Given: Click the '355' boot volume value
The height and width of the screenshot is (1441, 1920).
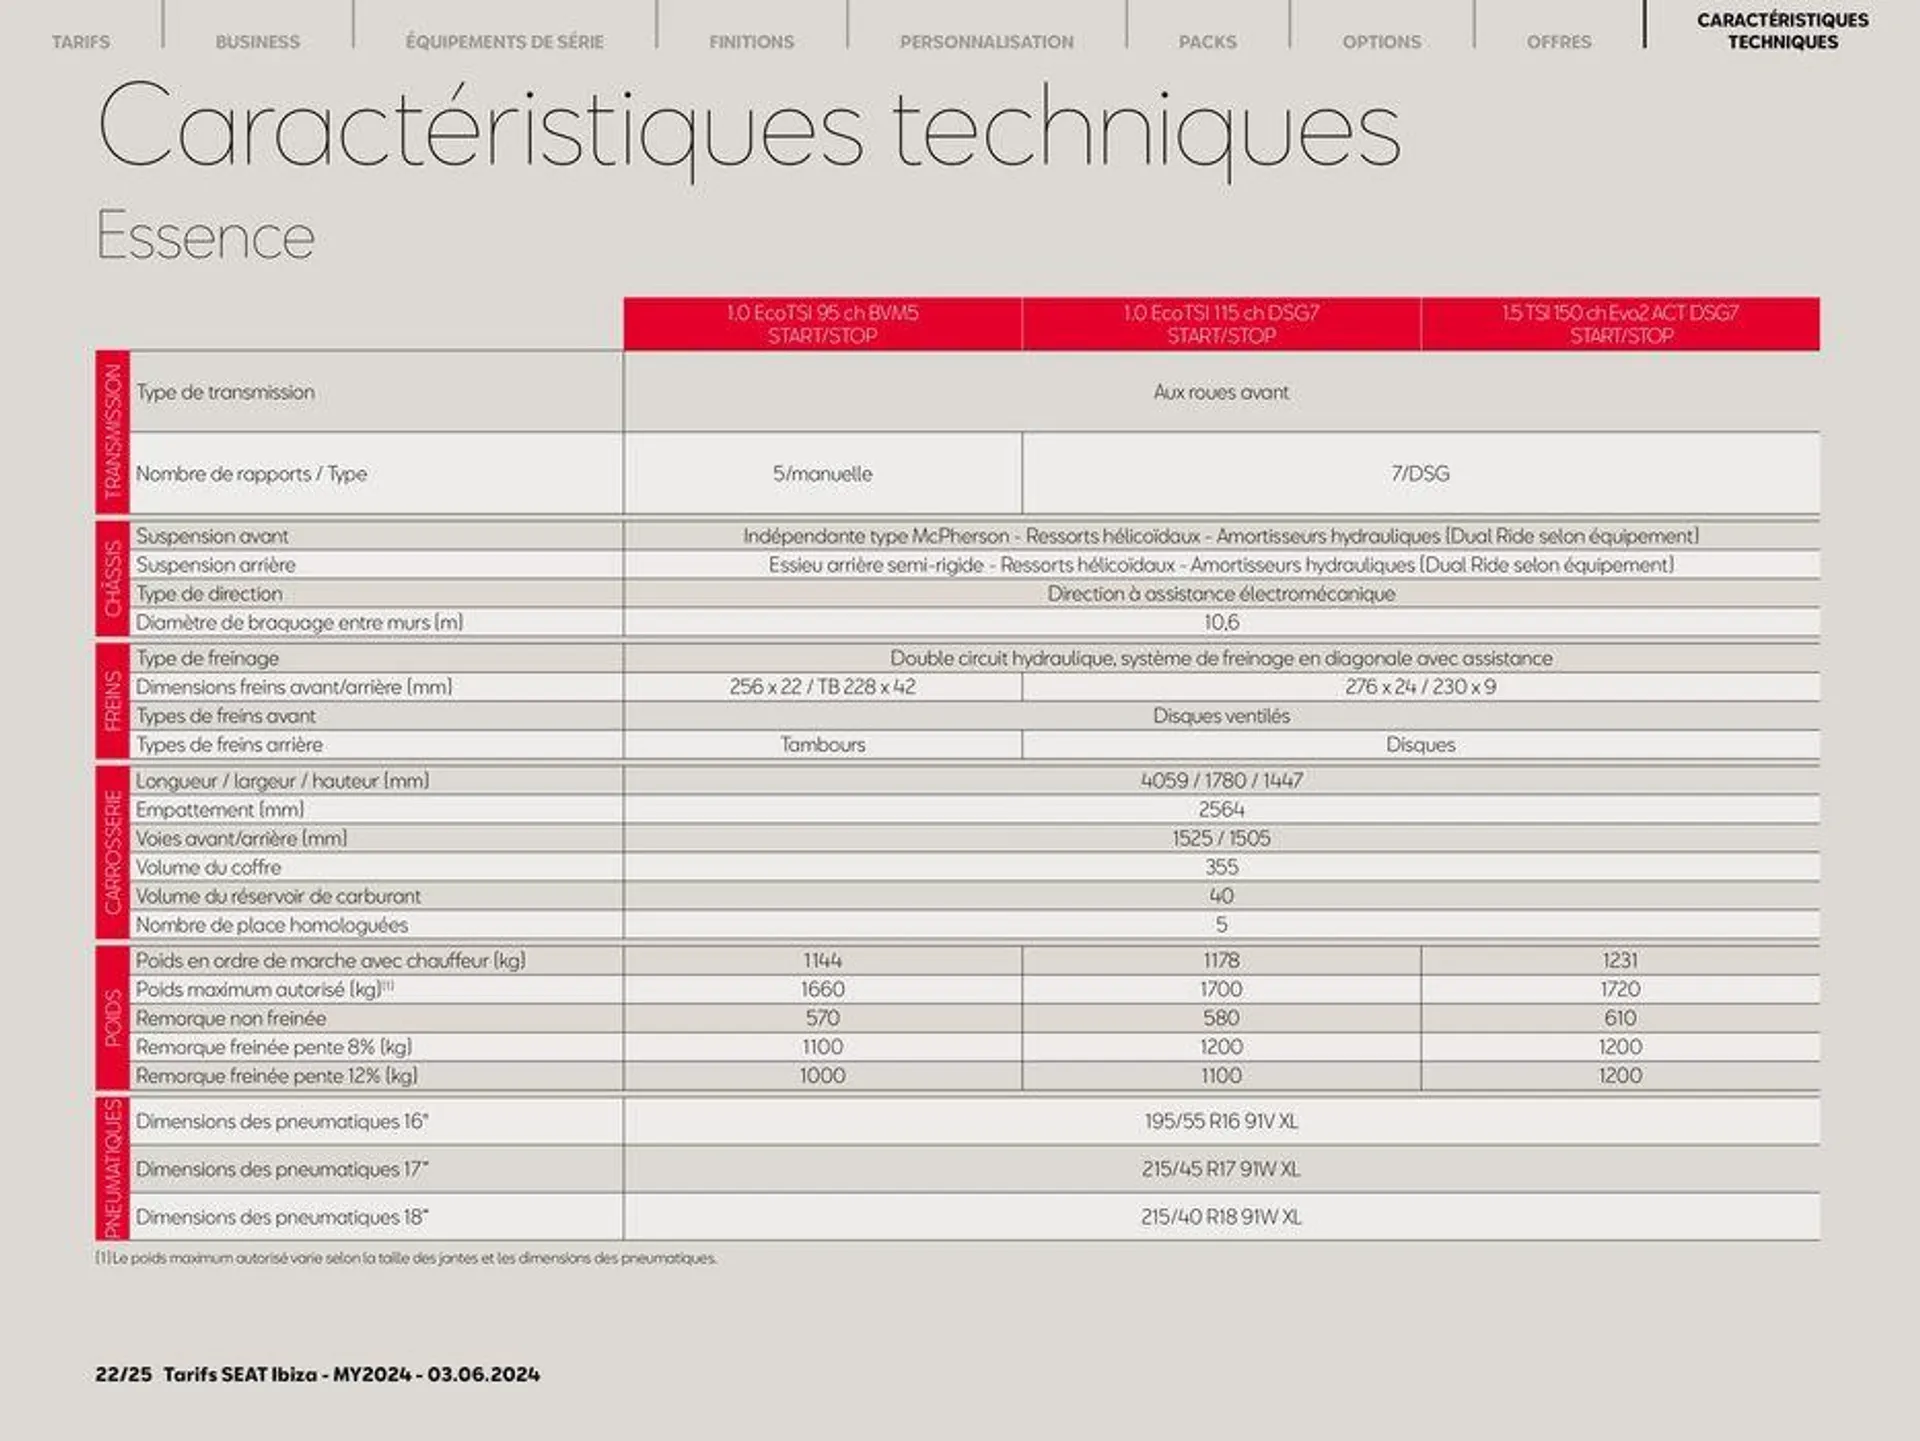Looking at the screenshot, I should click(x=1221, y=867).
